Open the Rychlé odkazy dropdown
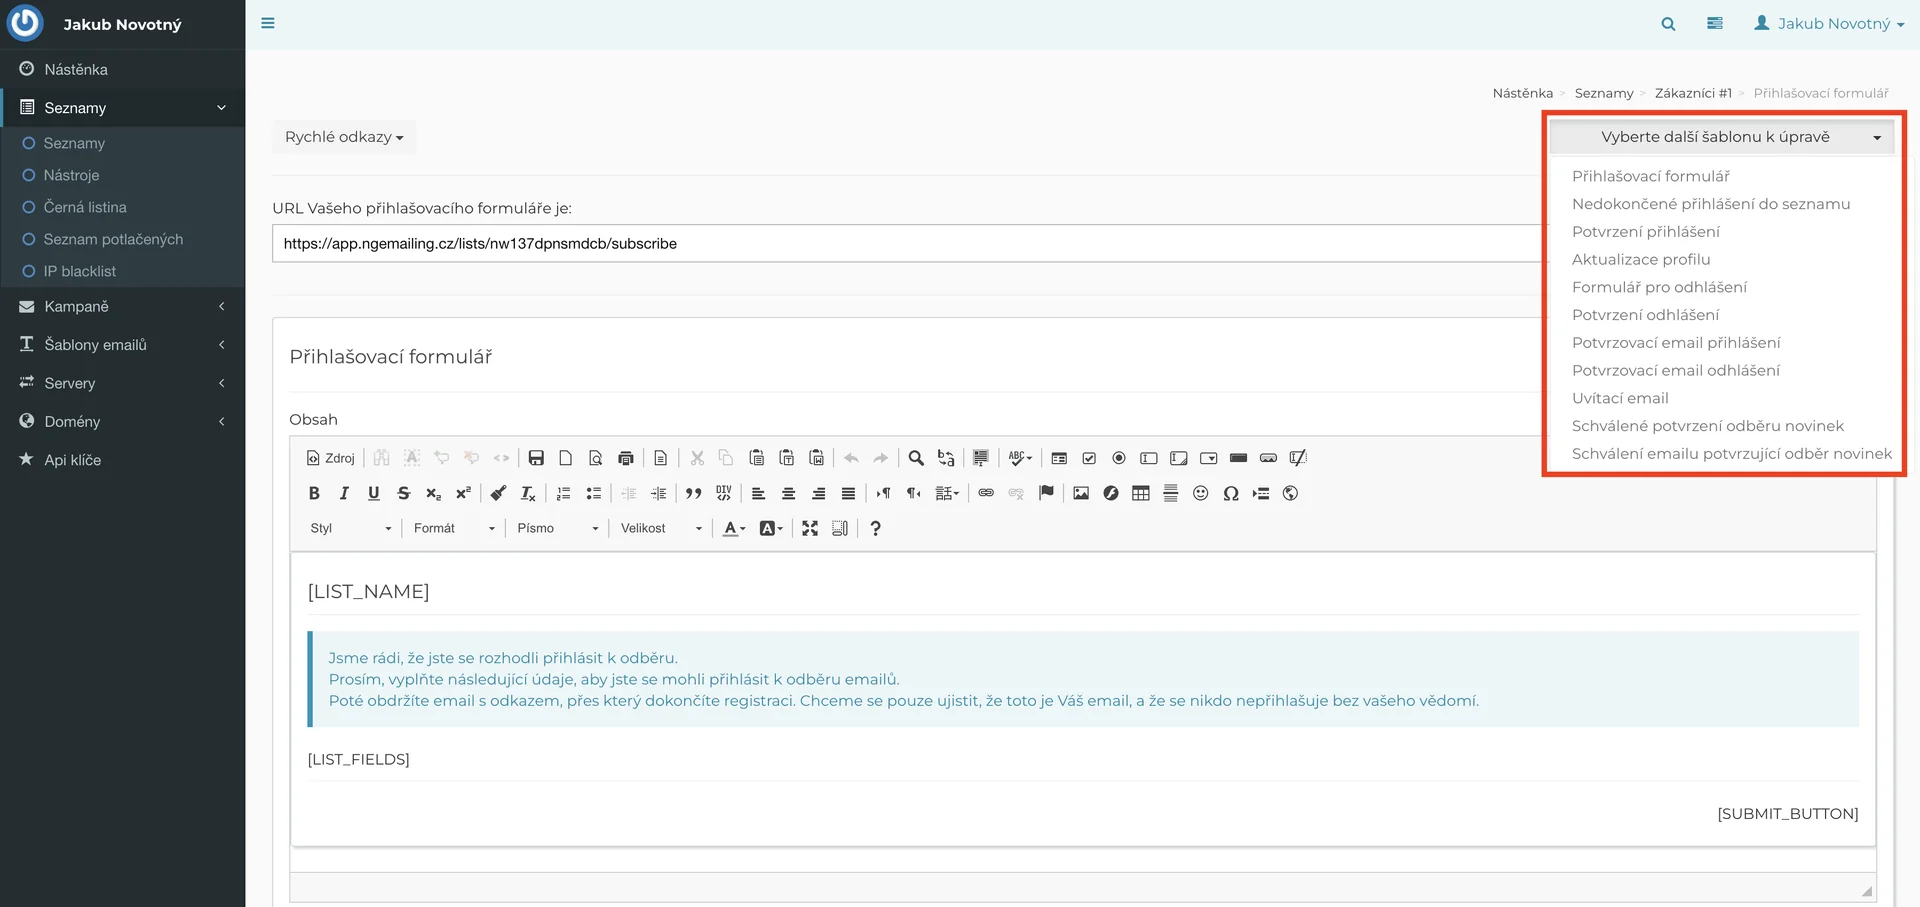 point(344,137)
